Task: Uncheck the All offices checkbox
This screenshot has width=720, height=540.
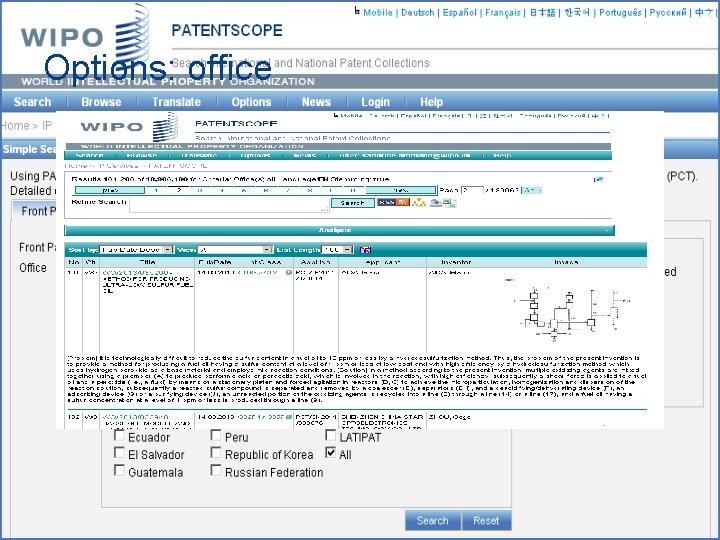Action: (x=331, y=453)
